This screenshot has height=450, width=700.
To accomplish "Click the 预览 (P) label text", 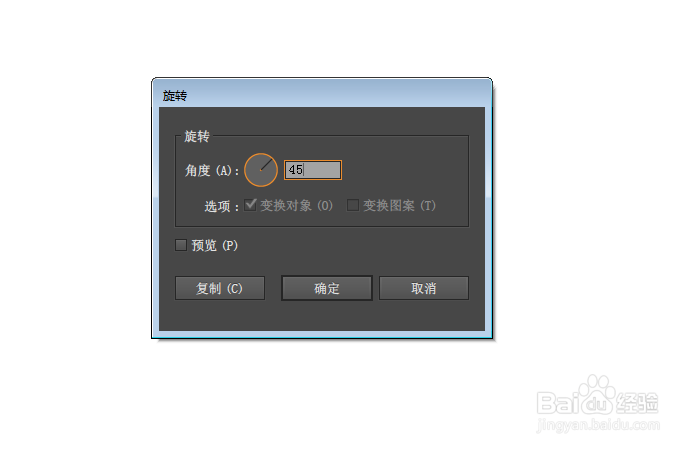I will coord(215,246).
